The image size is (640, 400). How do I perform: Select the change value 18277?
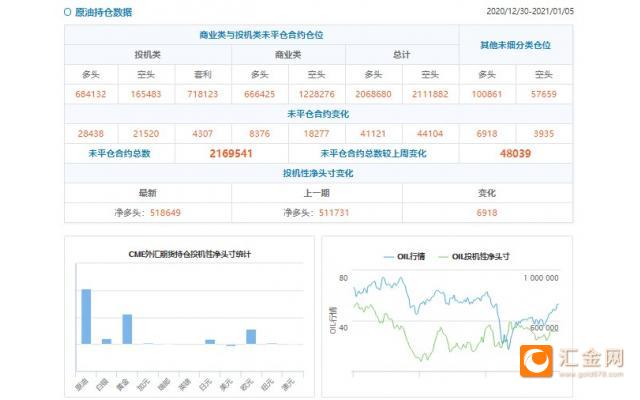(316, 134)
